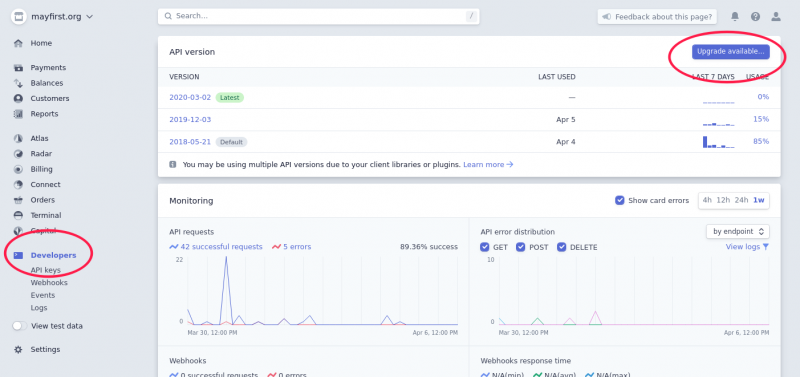The image size is (800, 377).
Task: Click the slash shortcut hint in search
Action: (471, 16)
